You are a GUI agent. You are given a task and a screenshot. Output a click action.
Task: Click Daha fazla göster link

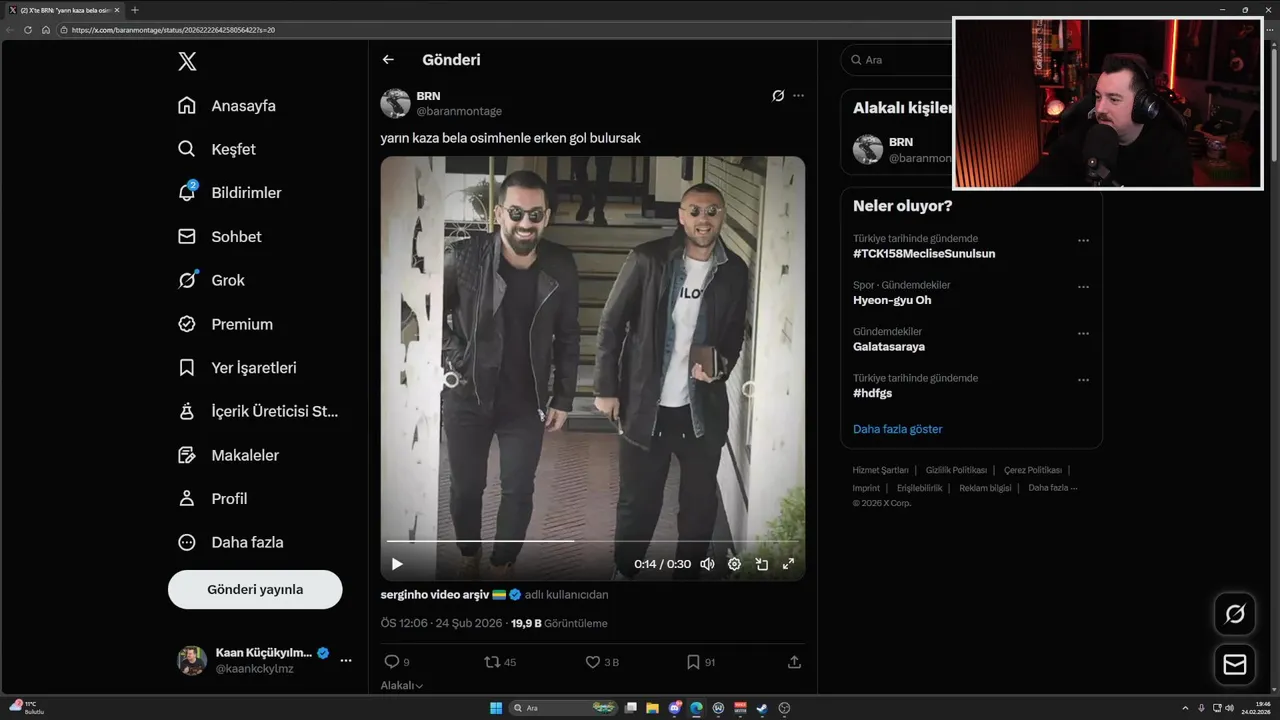[898, 429]
